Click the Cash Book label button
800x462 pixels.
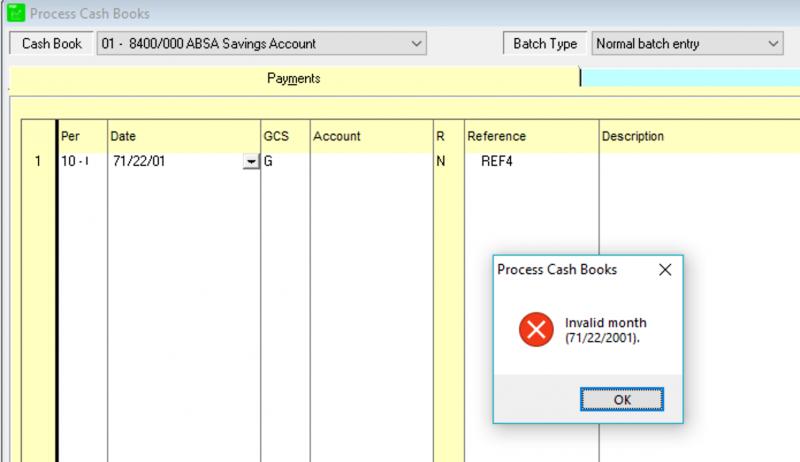click(x=50, y=44)
